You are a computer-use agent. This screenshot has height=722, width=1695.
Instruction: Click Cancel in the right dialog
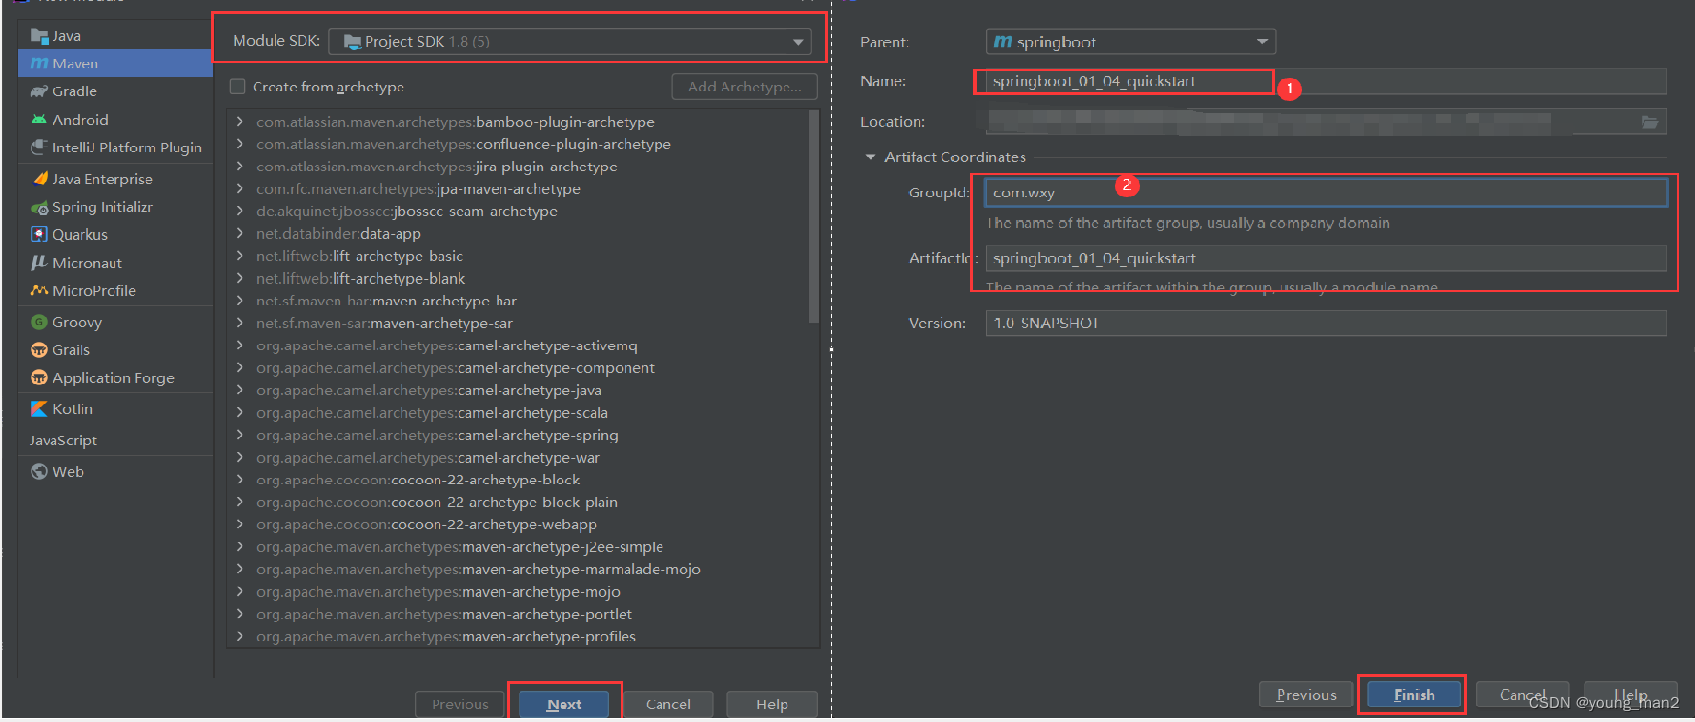tap(1522, 695)
